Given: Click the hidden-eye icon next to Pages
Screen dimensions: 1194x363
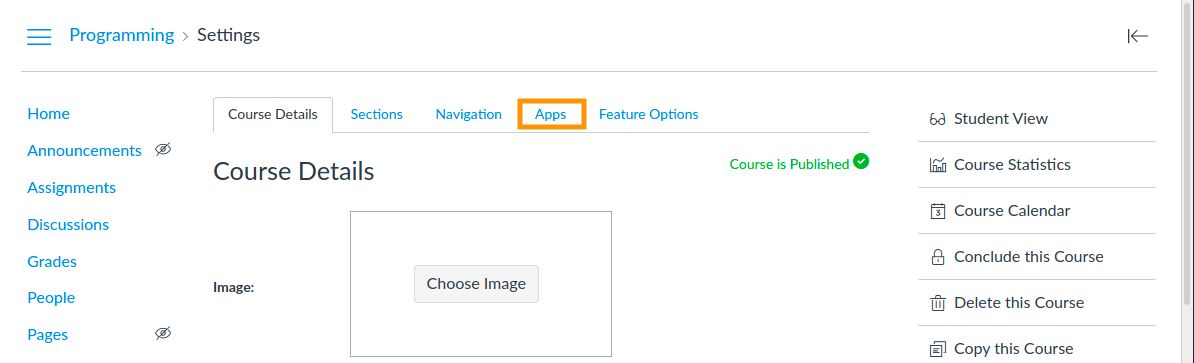Looking at the screenshot, I should (163, 333).
